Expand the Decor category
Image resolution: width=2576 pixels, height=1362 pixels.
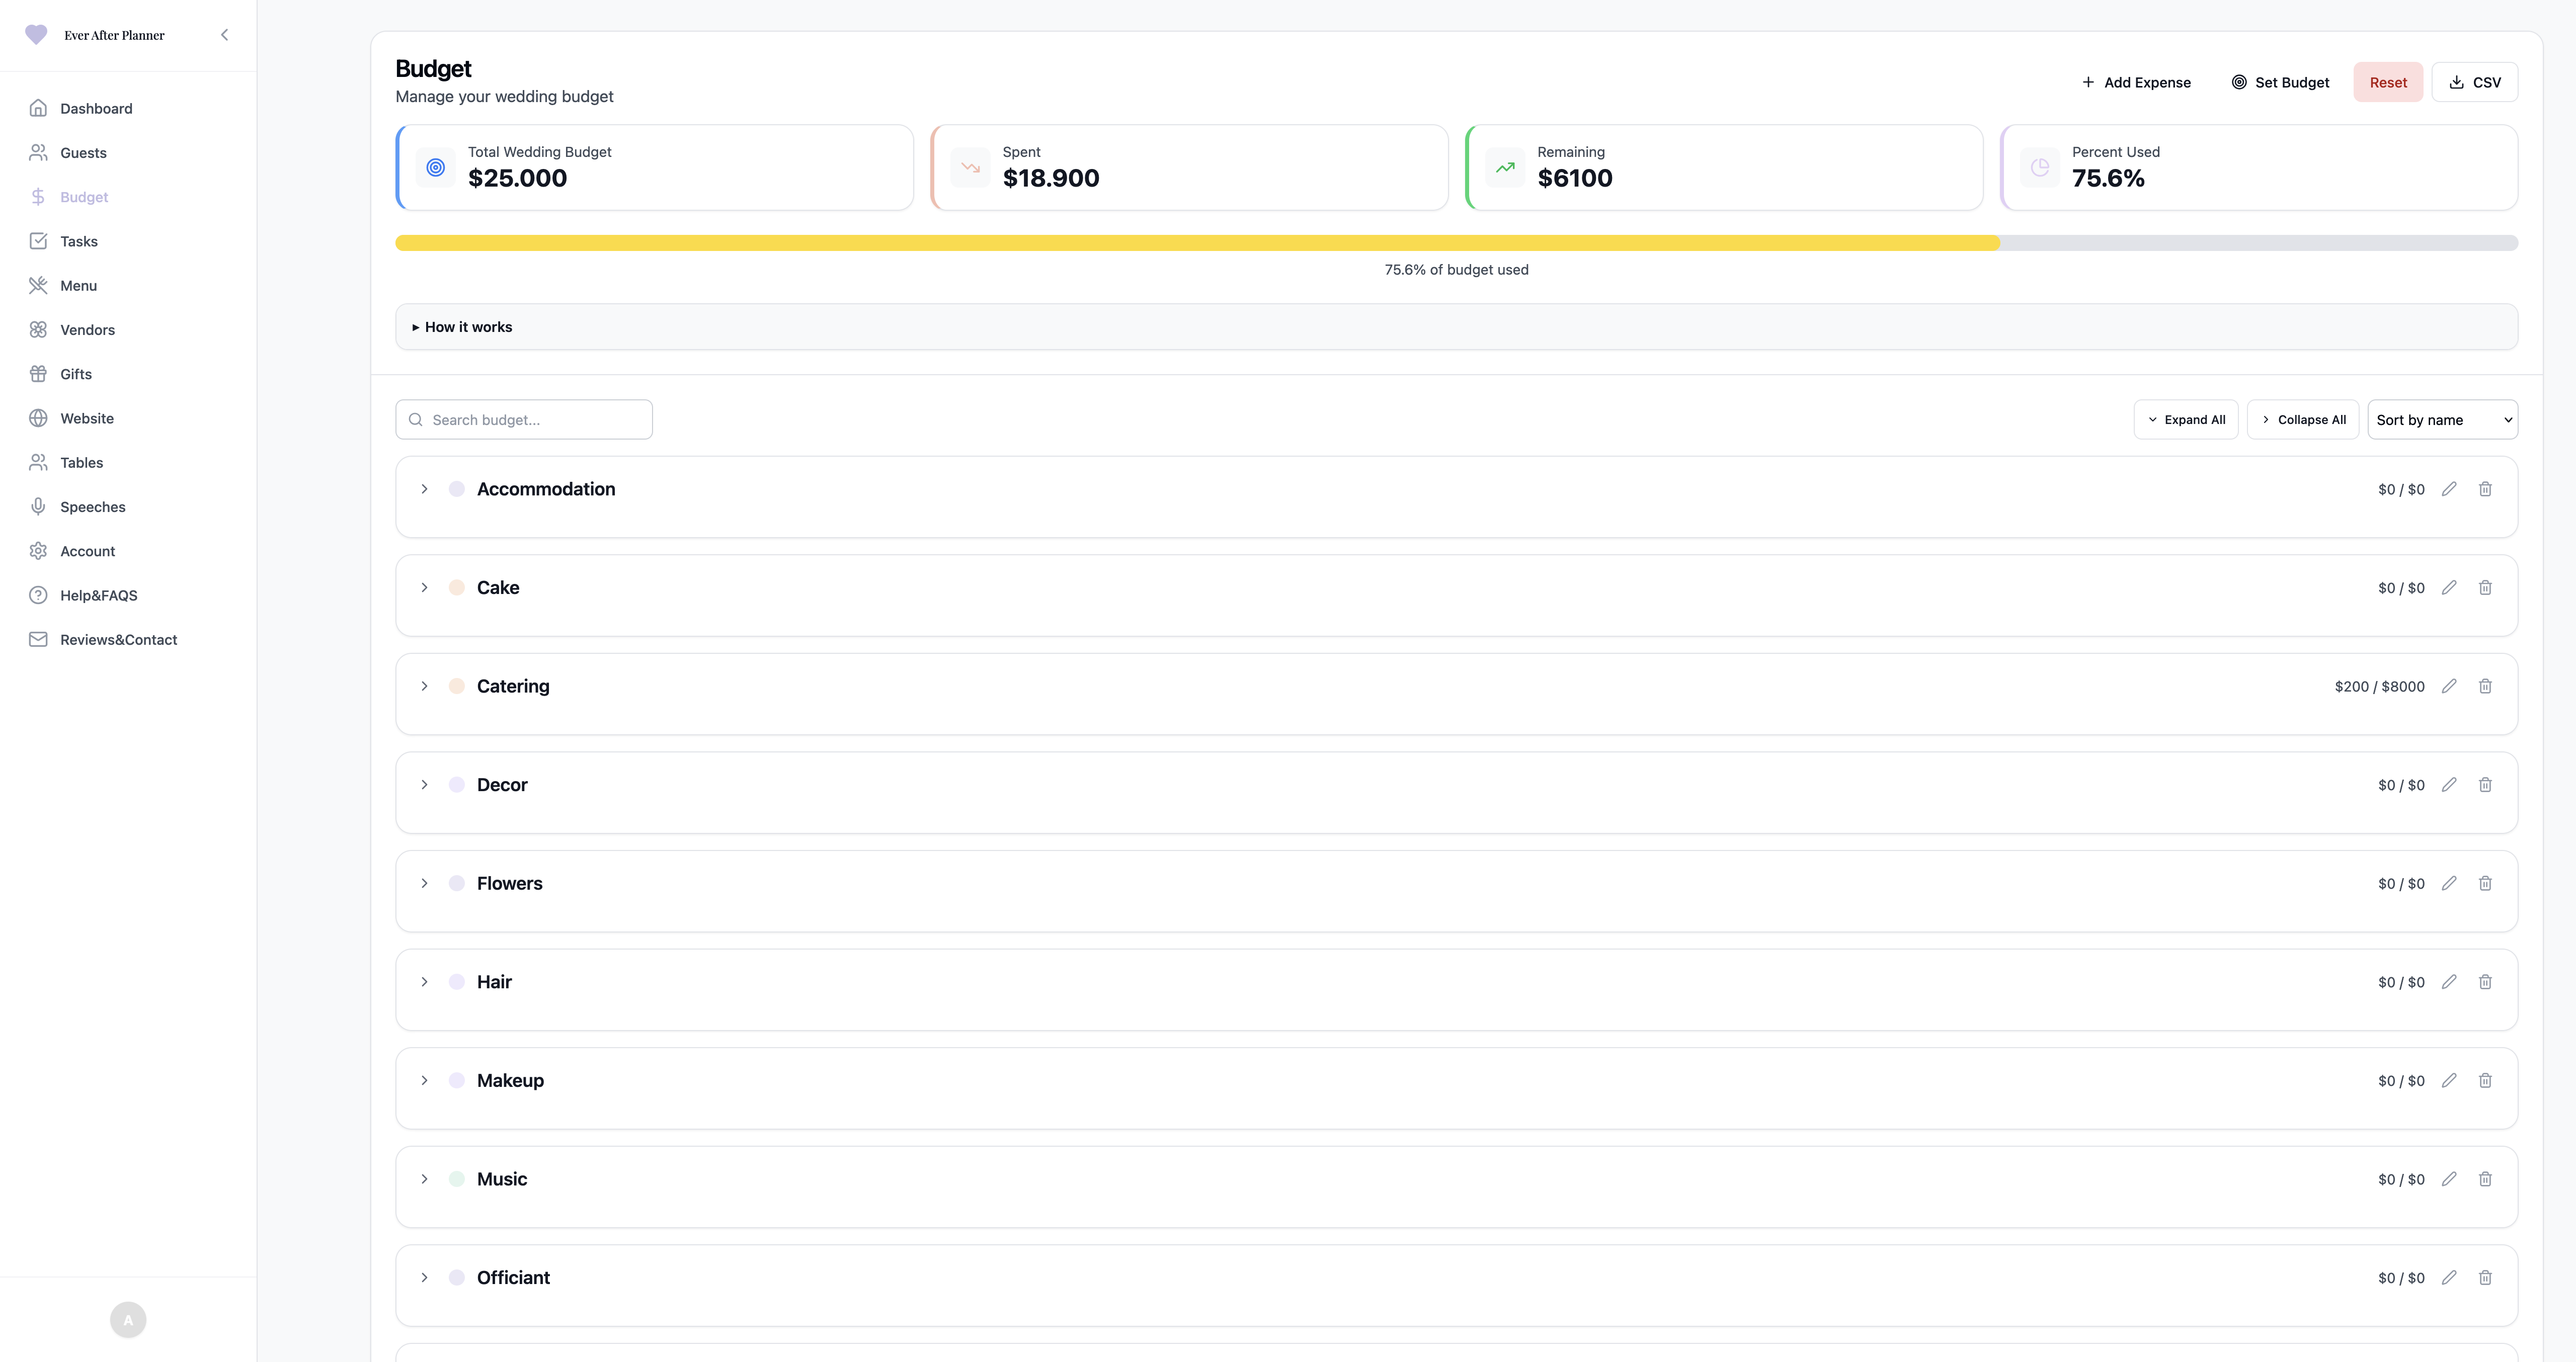(424, 785)
